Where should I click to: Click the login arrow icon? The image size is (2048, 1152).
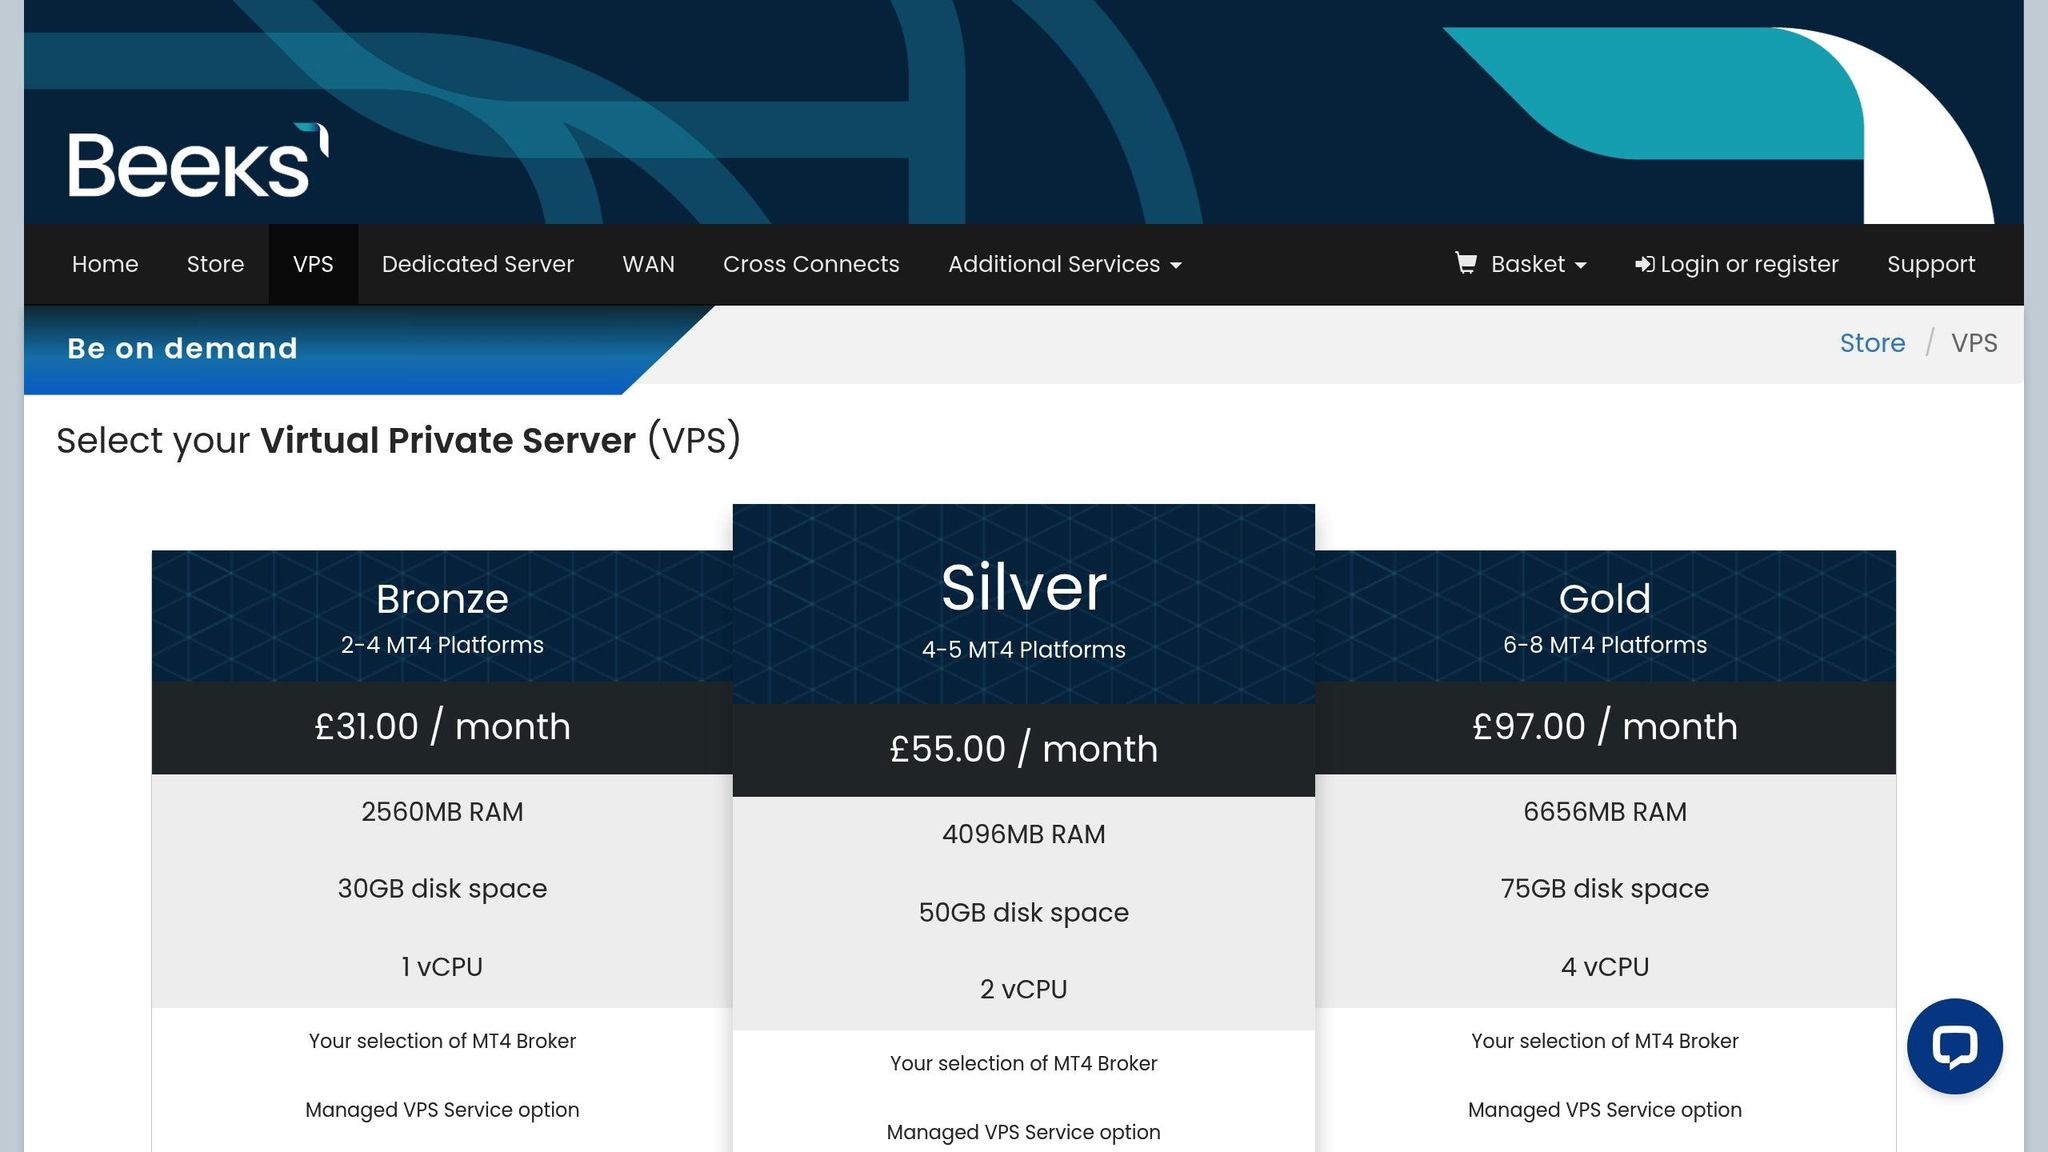click(1644, 265)
